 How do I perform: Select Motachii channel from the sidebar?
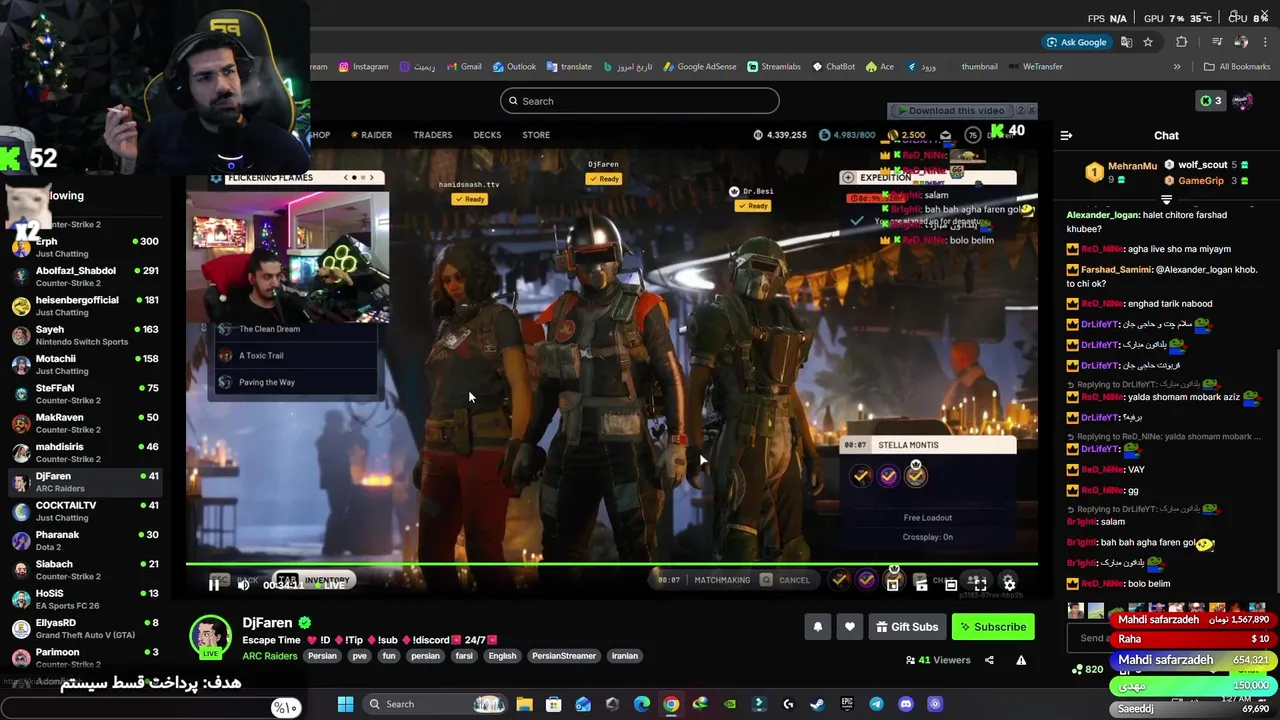click(84, 364)
